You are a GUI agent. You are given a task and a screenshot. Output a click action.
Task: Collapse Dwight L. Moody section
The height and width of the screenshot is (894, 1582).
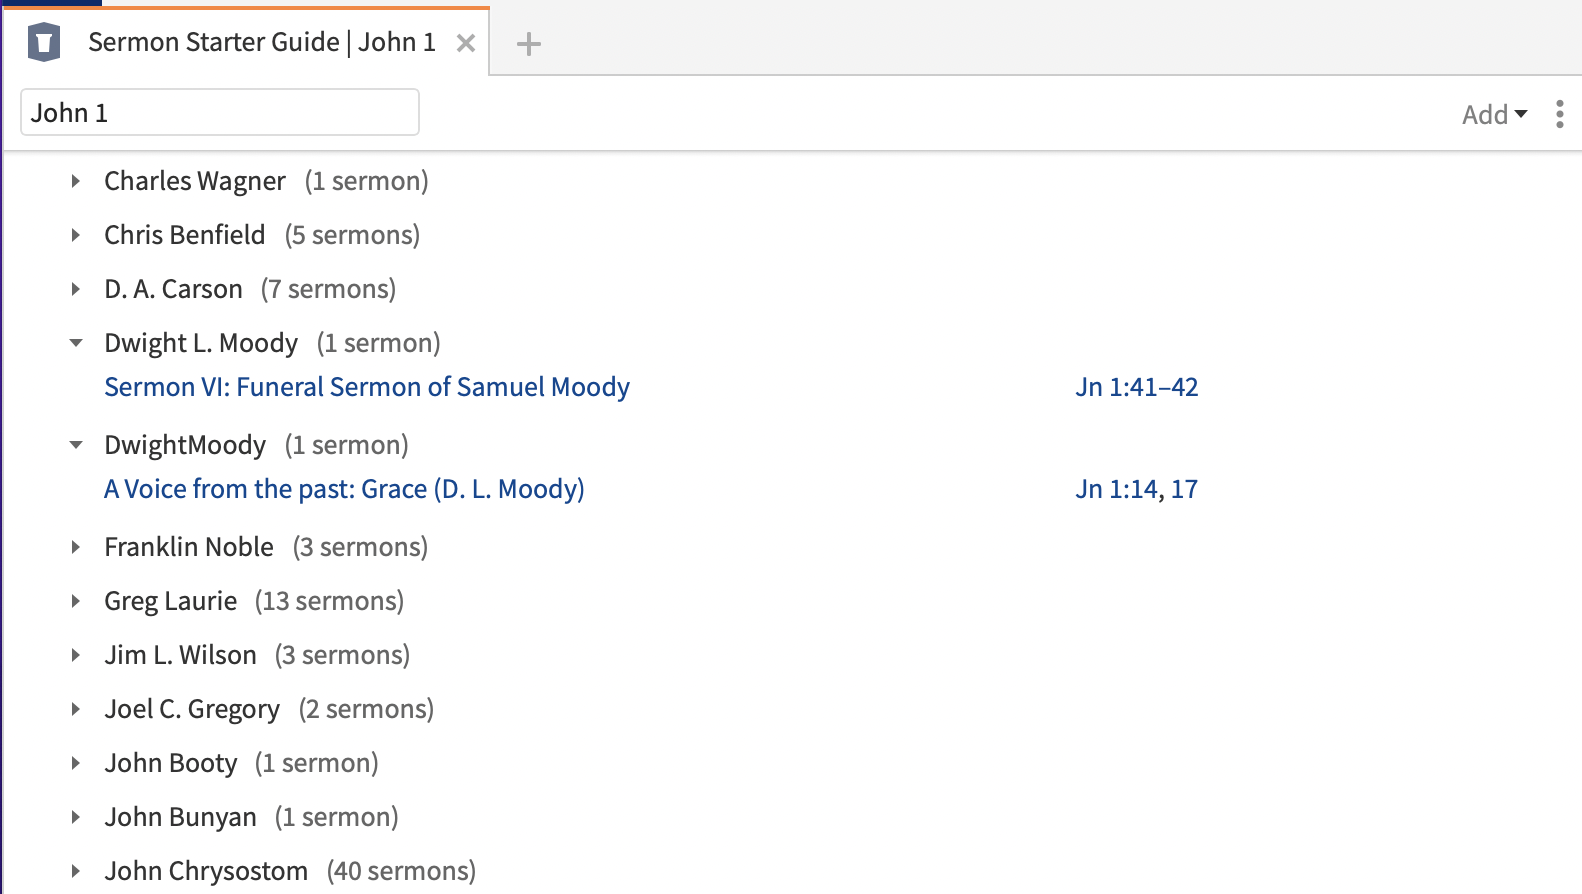(76, 343)
